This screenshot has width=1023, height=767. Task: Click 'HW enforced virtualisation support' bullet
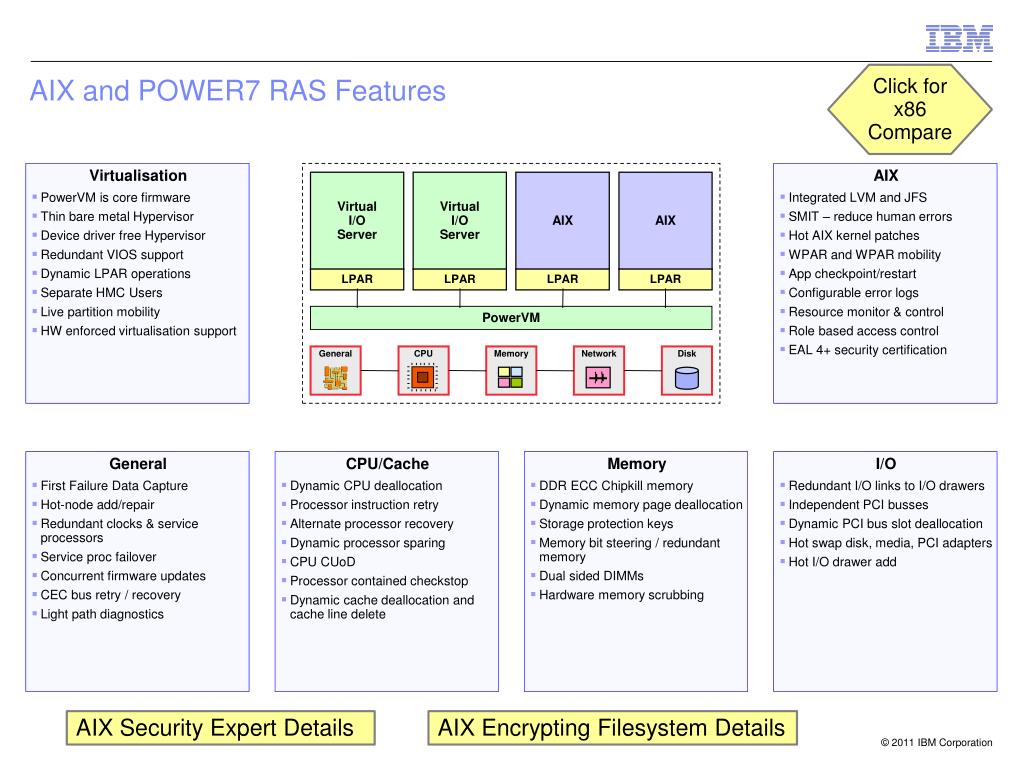(138, 331)
